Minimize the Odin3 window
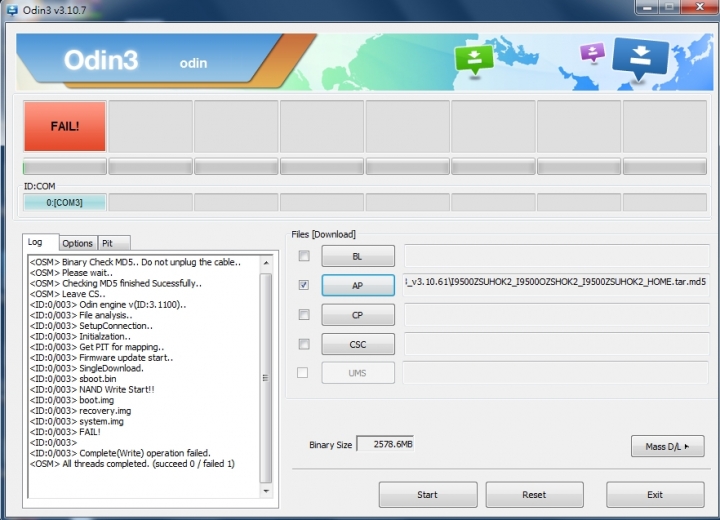The image size is (720, 520). click(647, 7)
